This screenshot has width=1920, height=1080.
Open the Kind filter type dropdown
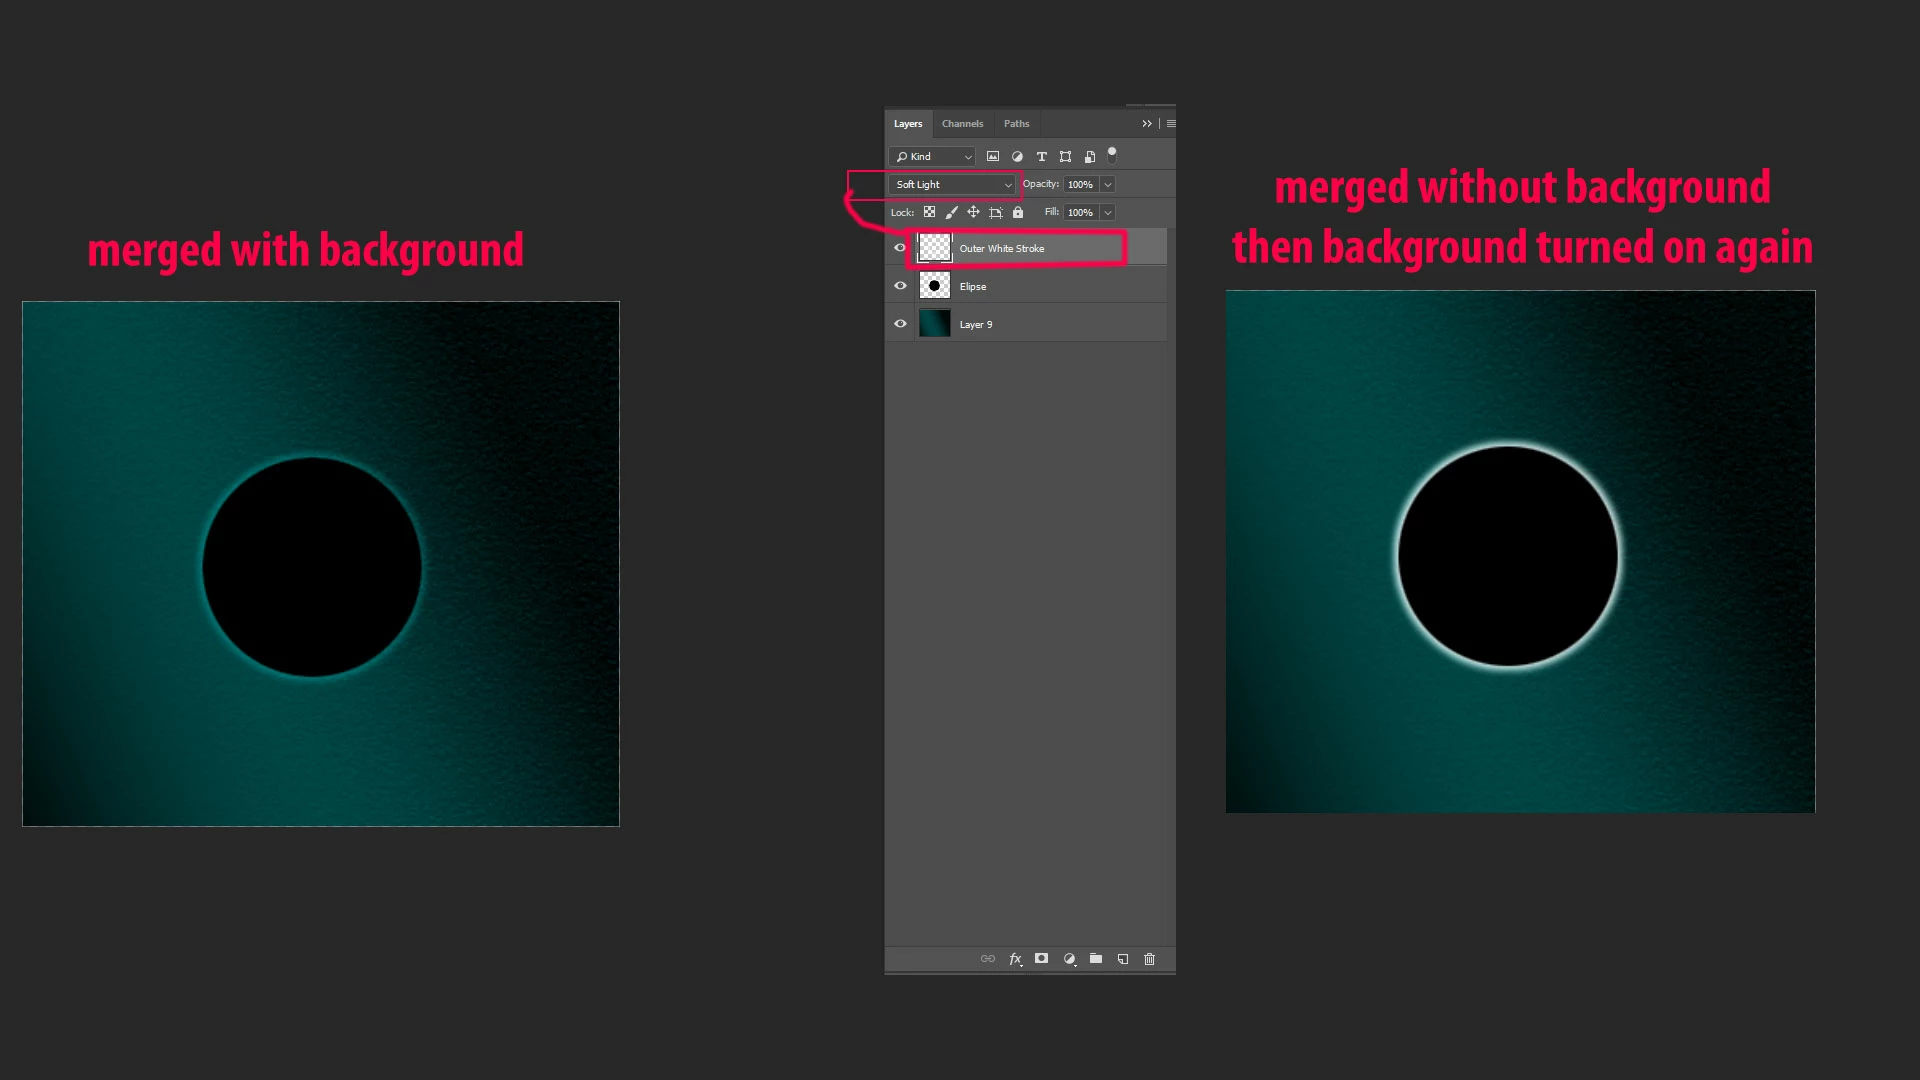(x=933, y=157)
